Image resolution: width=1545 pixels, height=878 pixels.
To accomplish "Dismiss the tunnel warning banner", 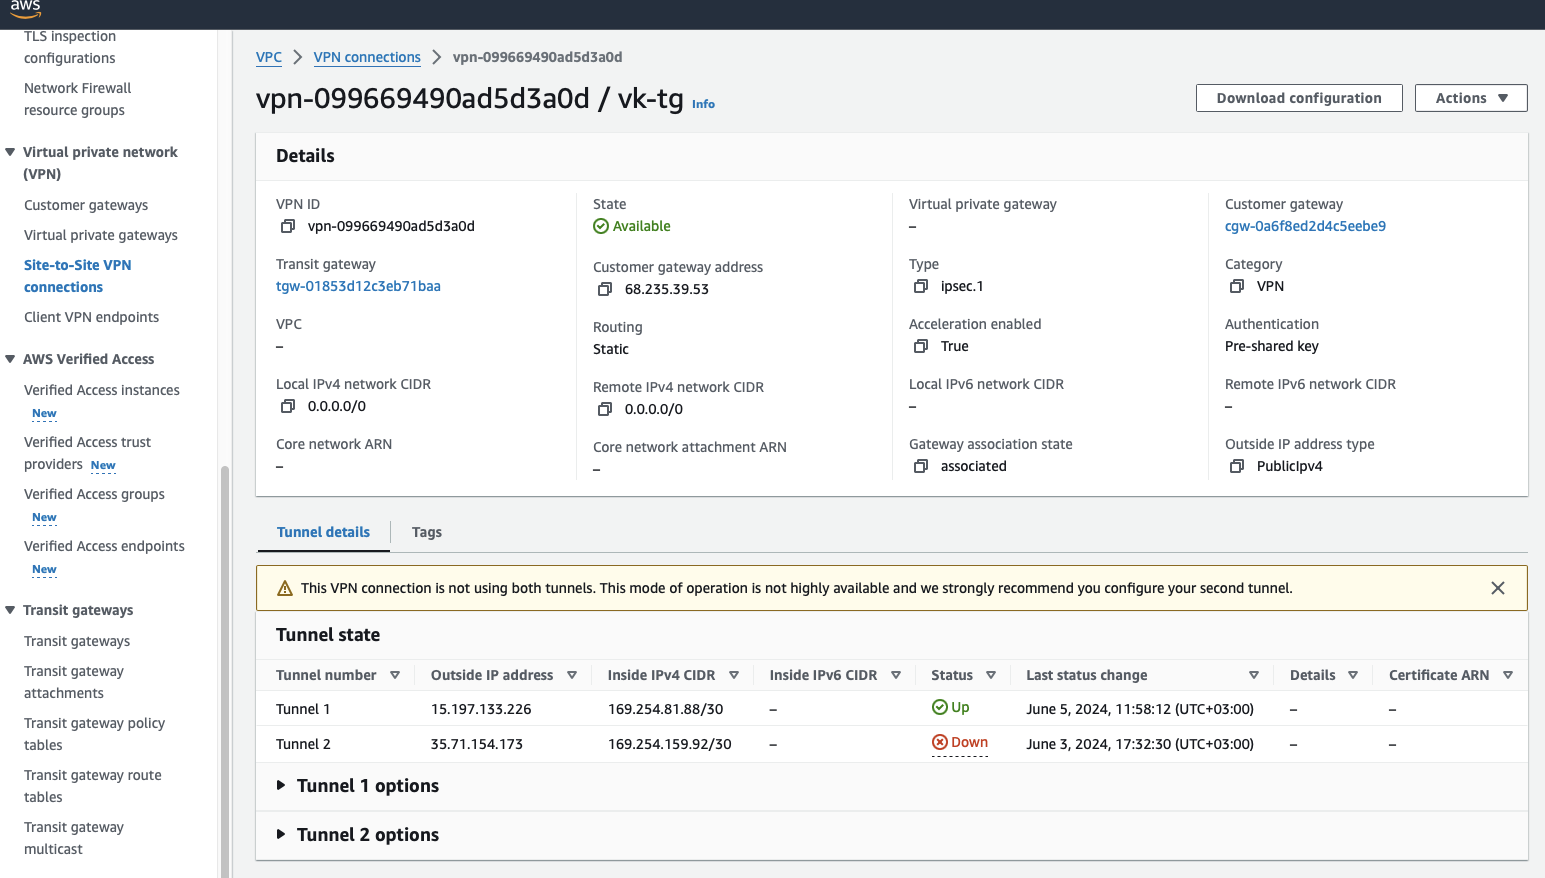I will point(1497,588).
